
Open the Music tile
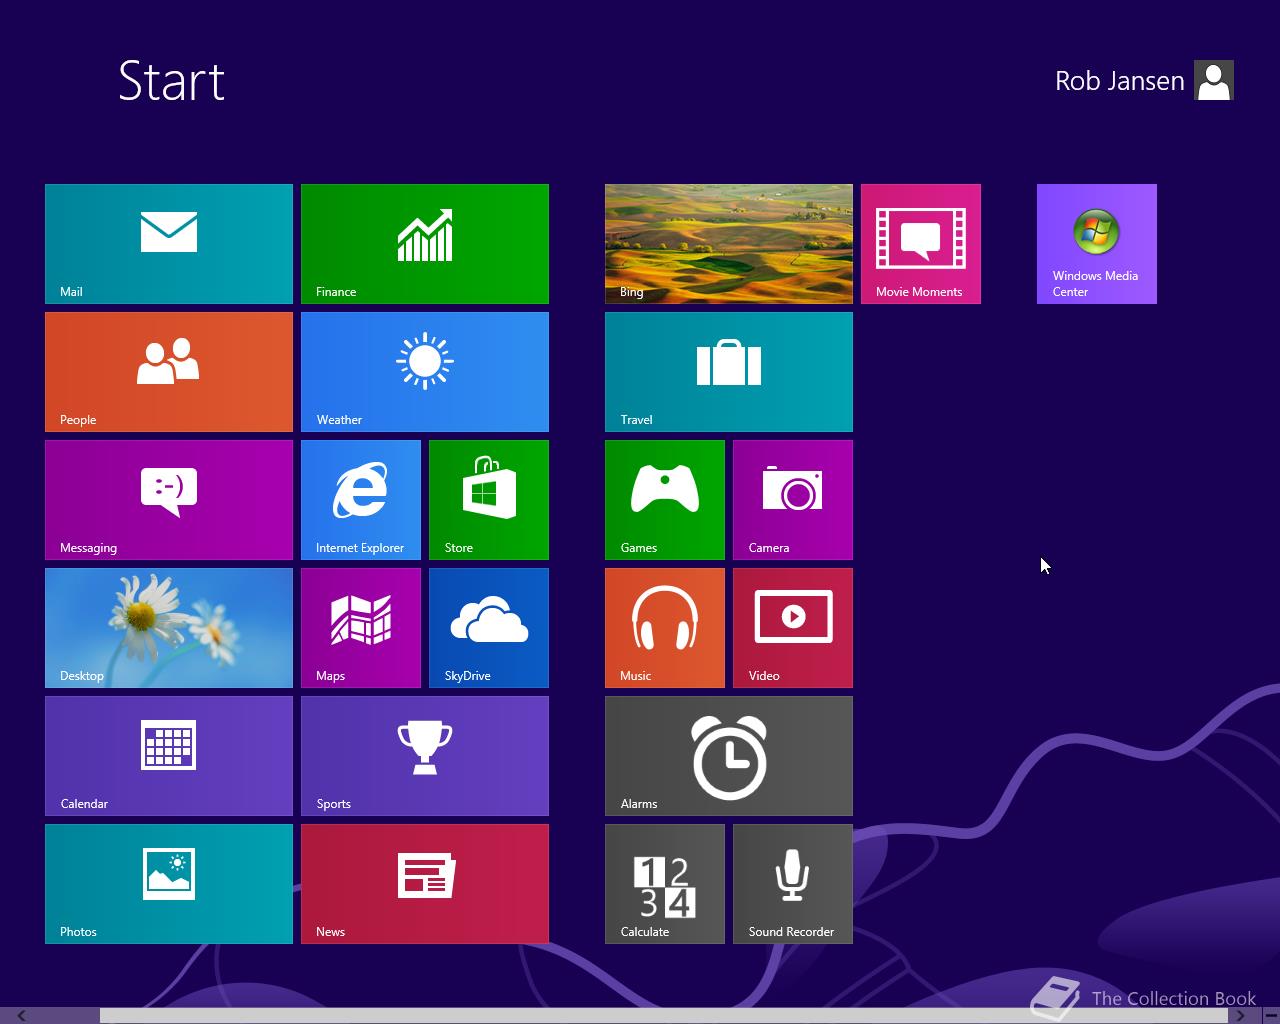tap(665, 628)
